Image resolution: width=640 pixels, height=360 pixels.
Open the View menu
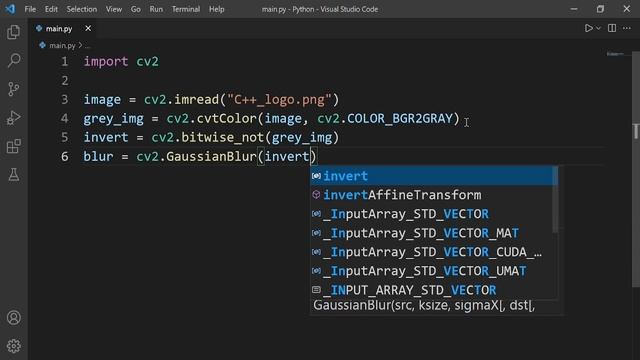point(114,9)
